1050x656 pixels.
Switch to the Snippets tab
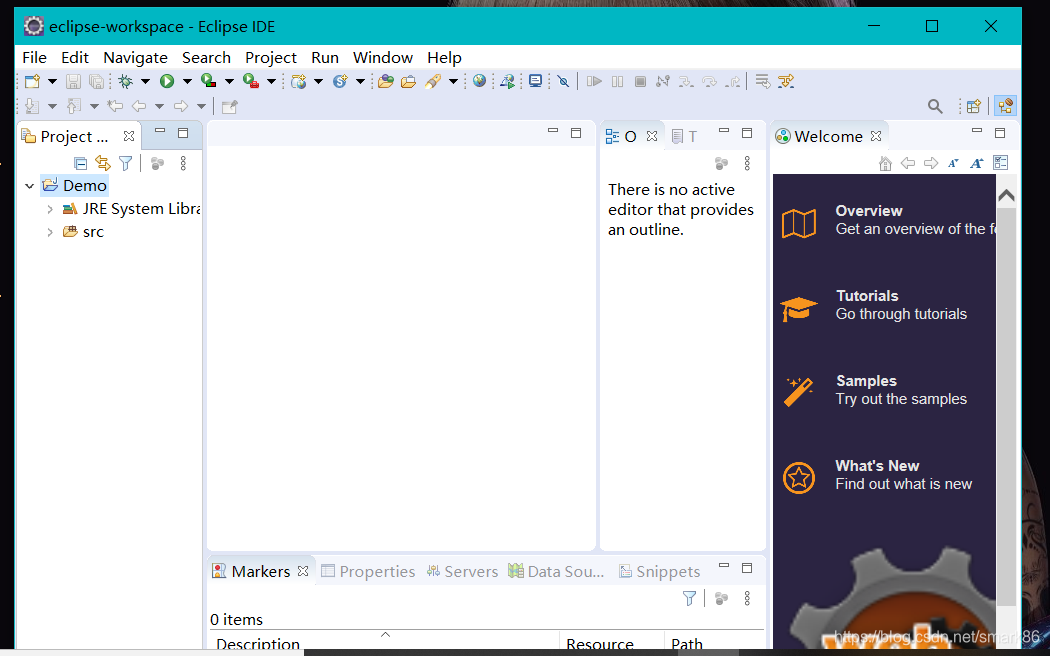tap(660, 572)
